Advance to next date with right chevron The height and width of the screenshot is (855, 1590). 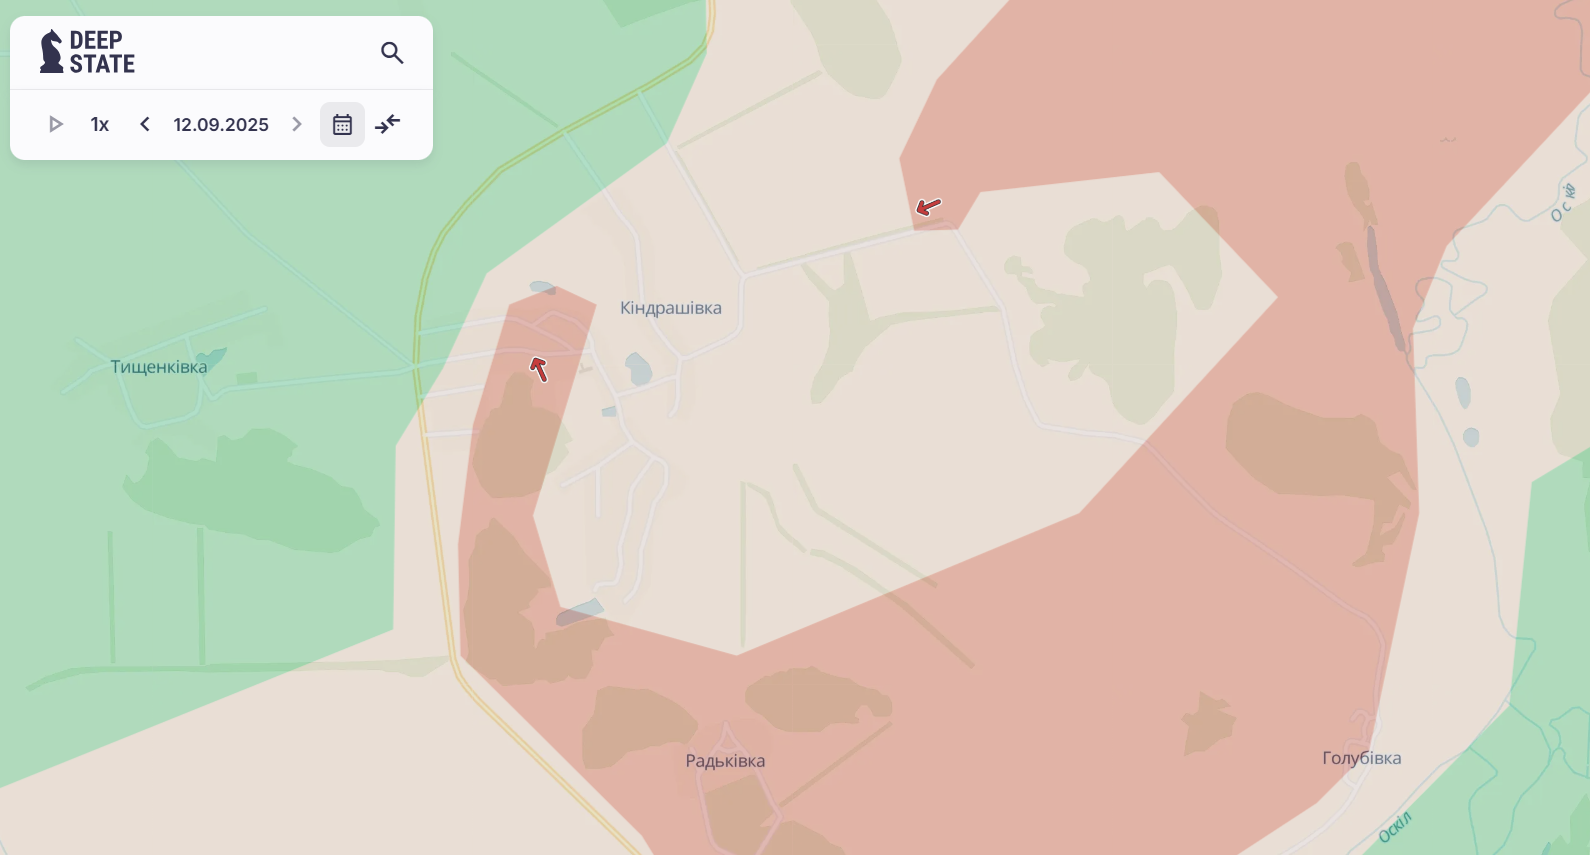tap(297, 124)
